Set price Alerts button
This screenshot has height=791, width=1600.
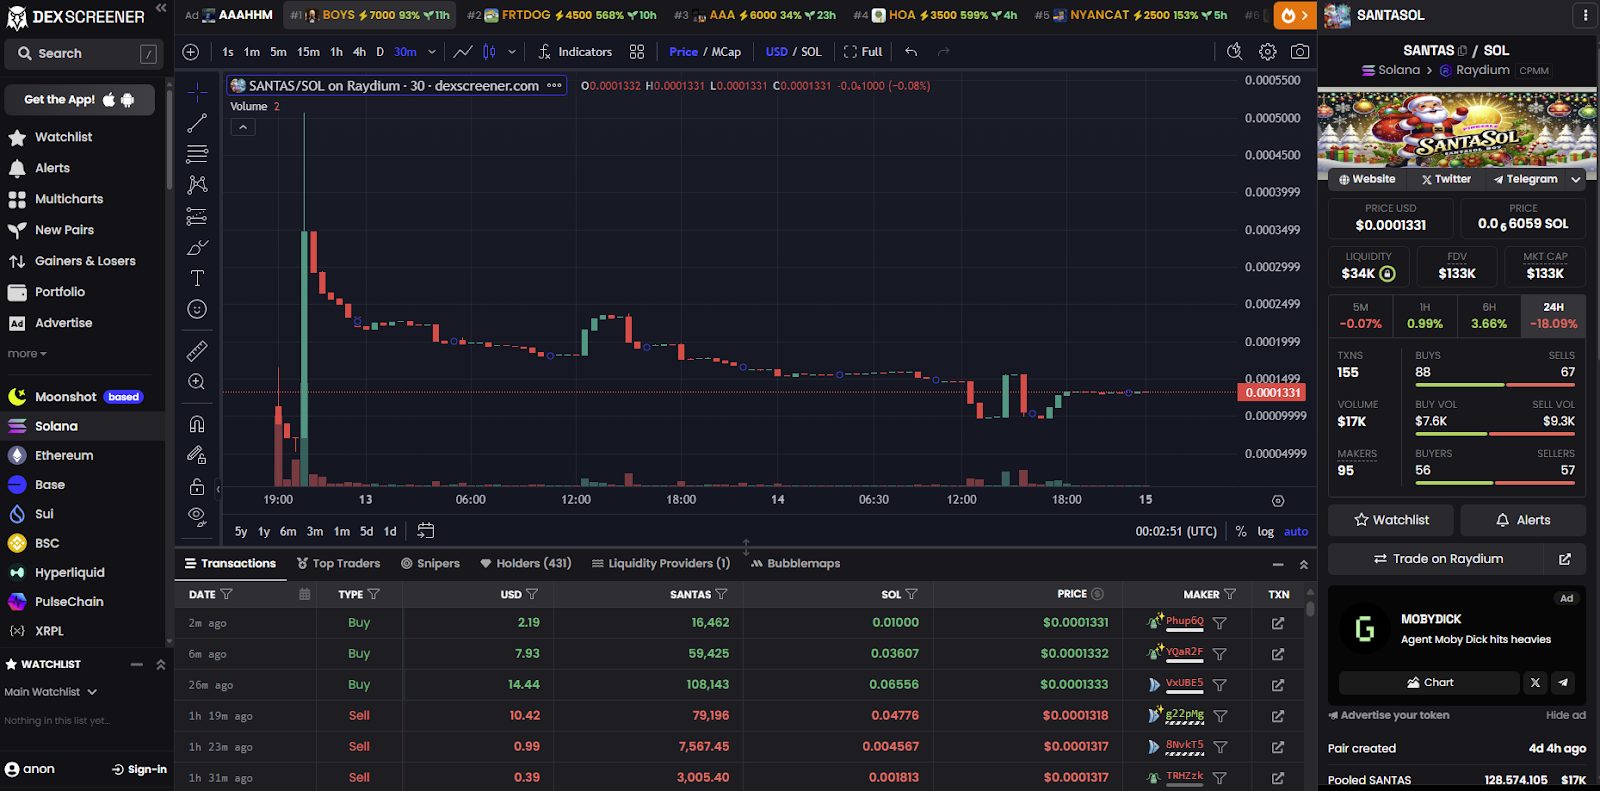click(1523, 520)
